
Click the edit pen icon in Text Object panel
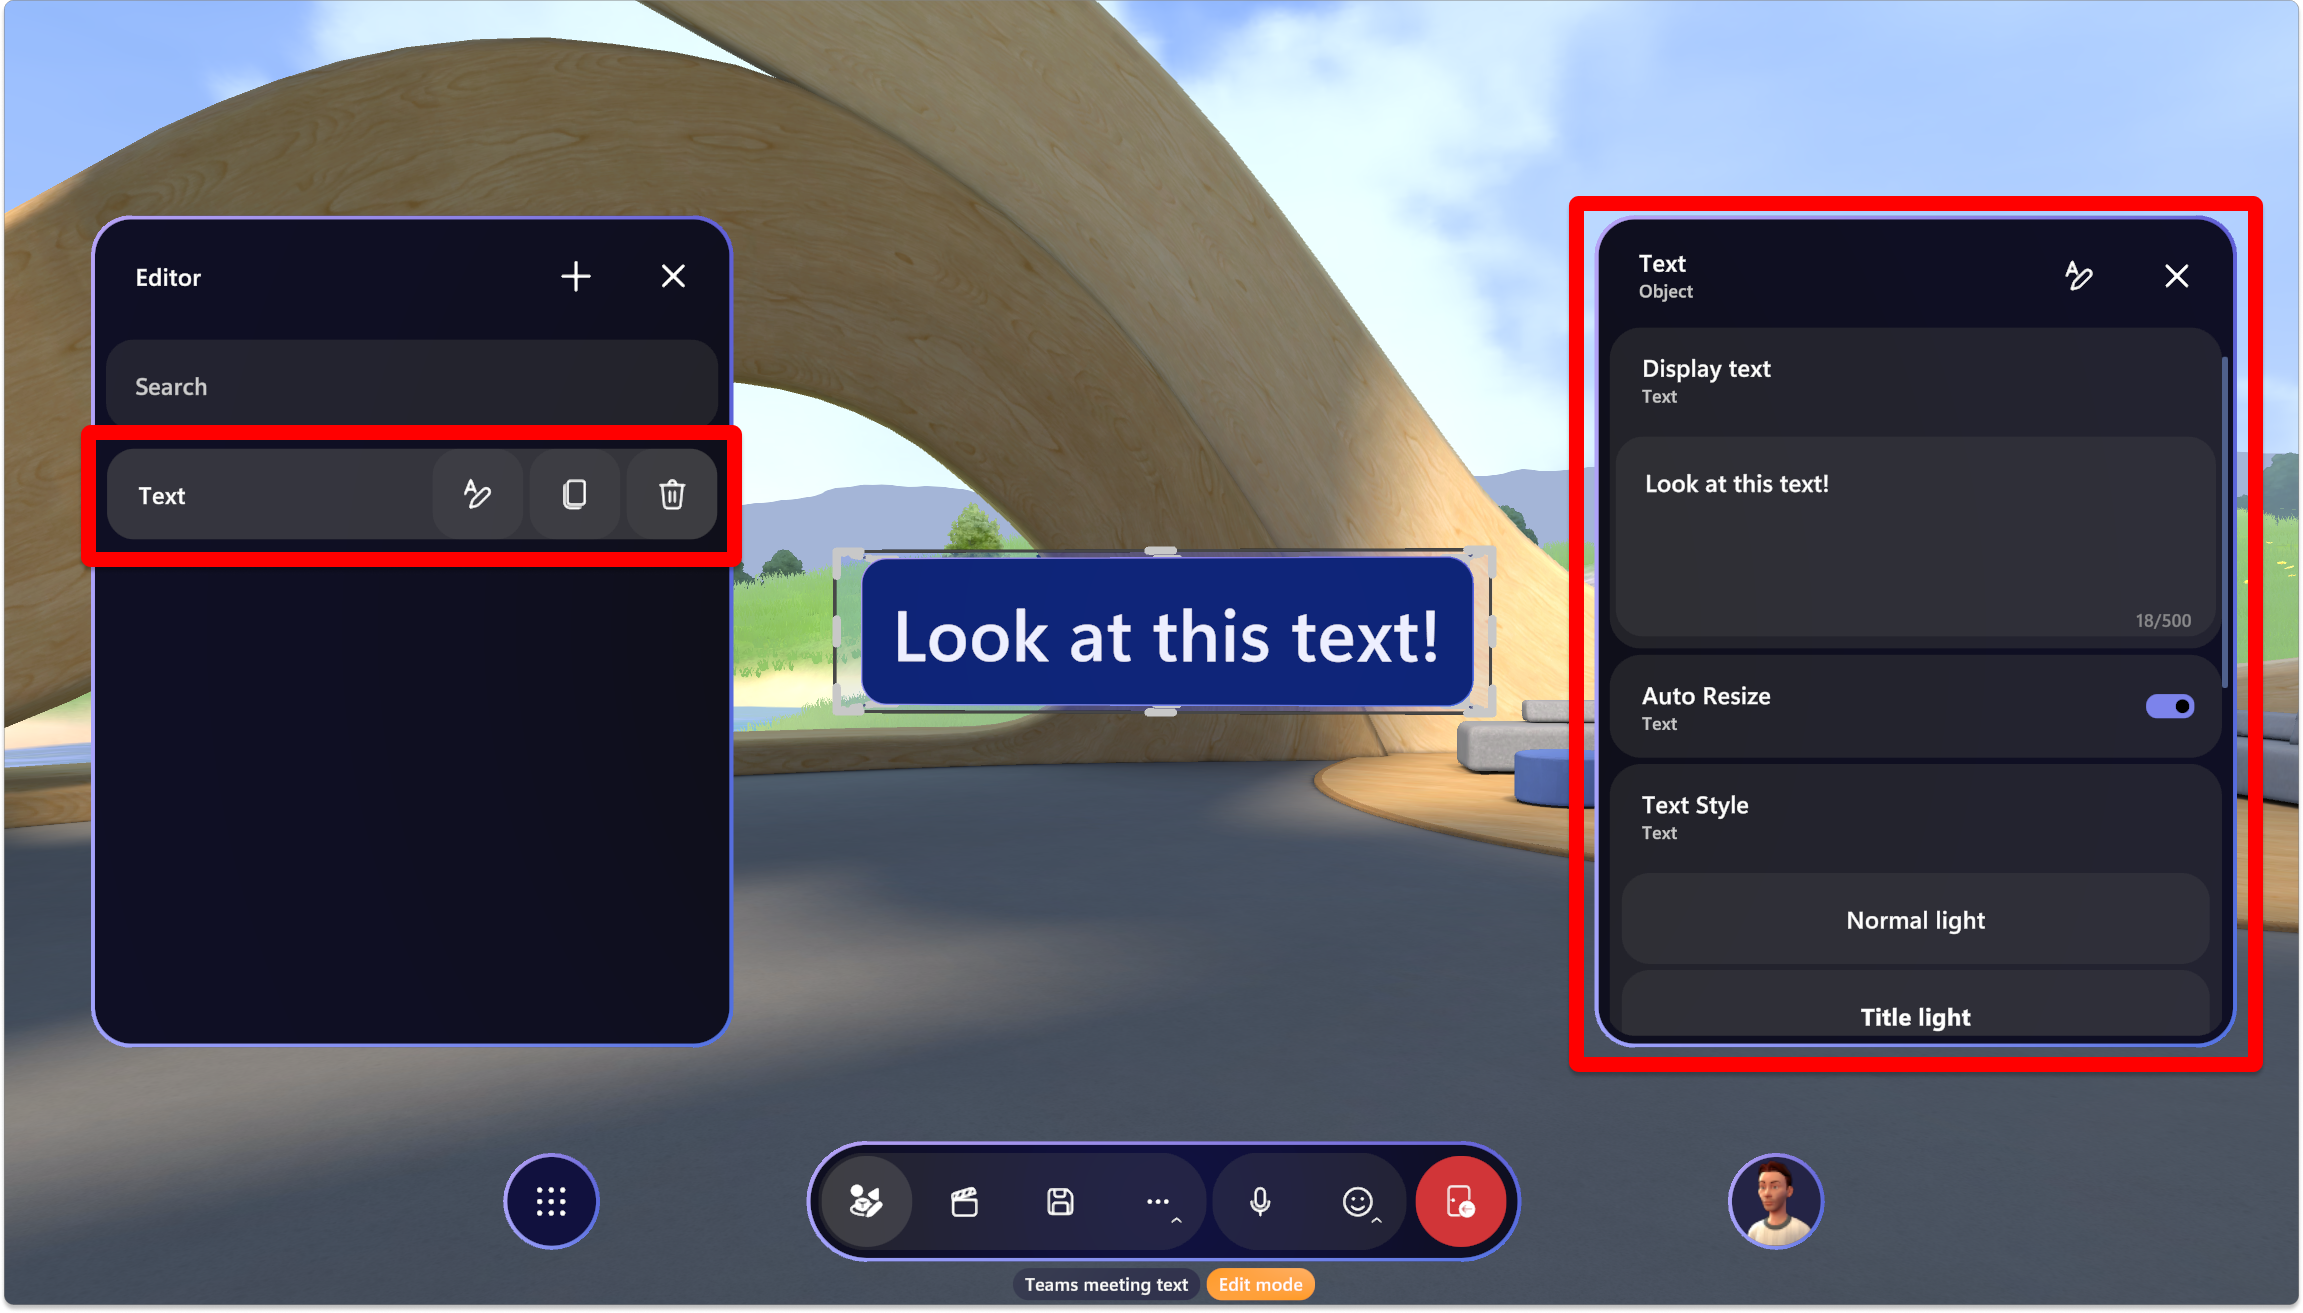point(2080,275)
